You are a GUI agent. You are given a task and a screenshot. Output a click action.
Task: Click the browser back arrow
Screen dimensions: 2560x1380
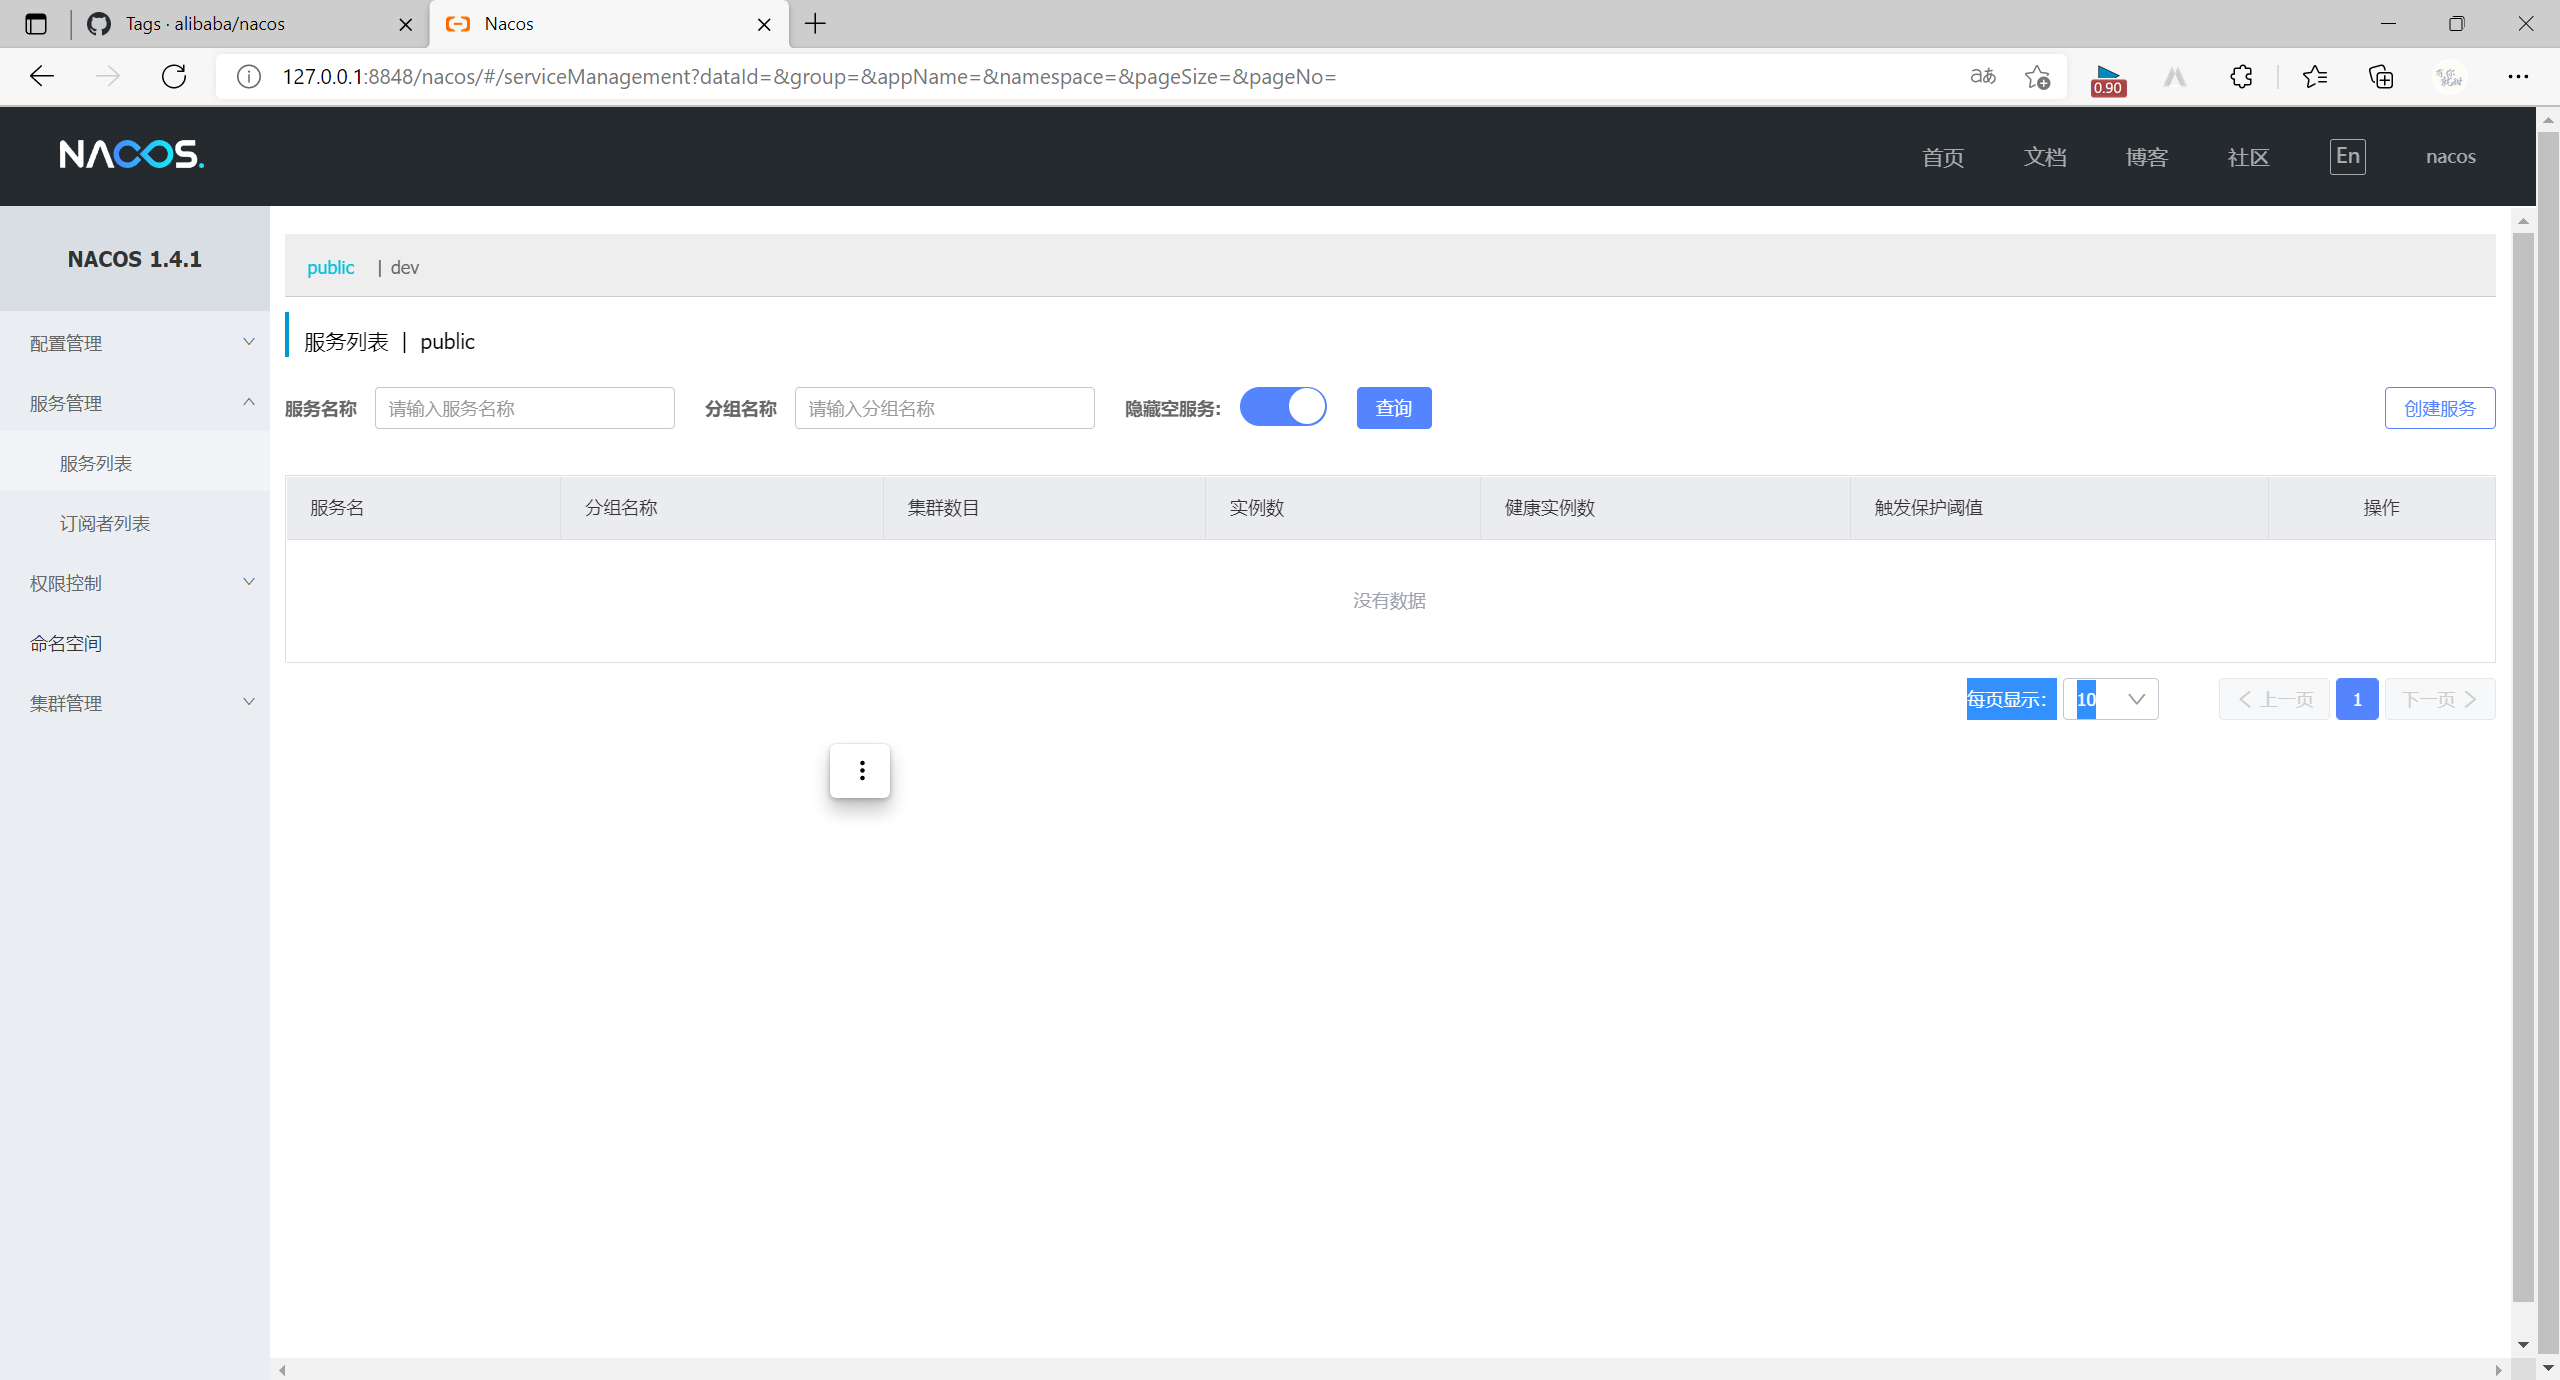tap(42, 77)
